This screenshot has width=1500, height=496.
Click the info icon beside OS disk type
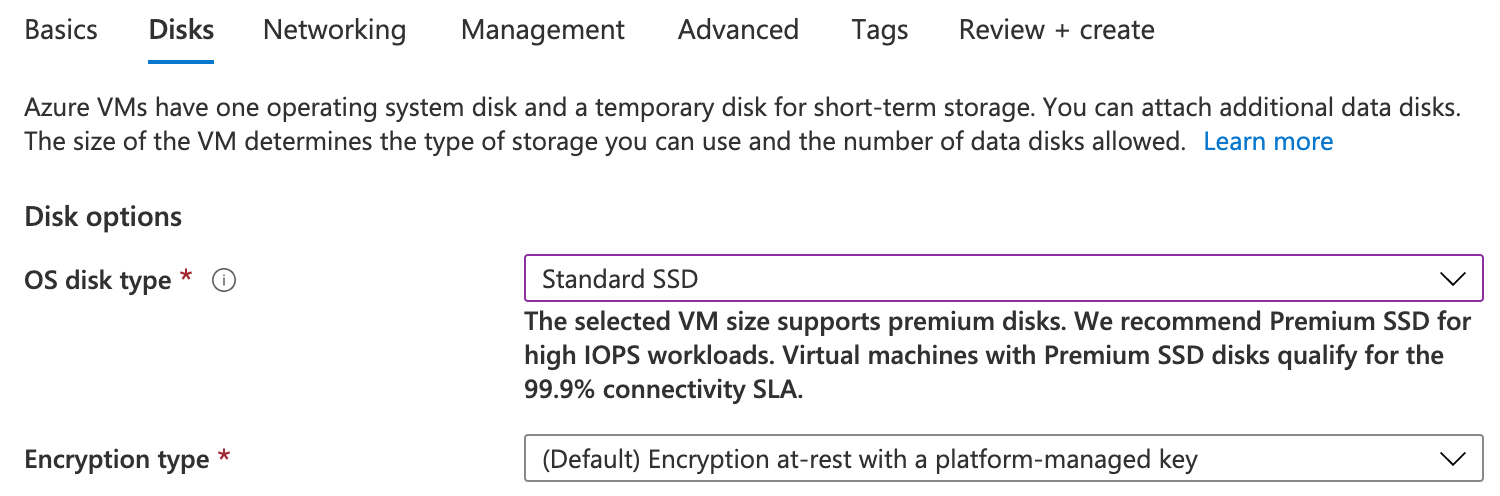(224, 282)
